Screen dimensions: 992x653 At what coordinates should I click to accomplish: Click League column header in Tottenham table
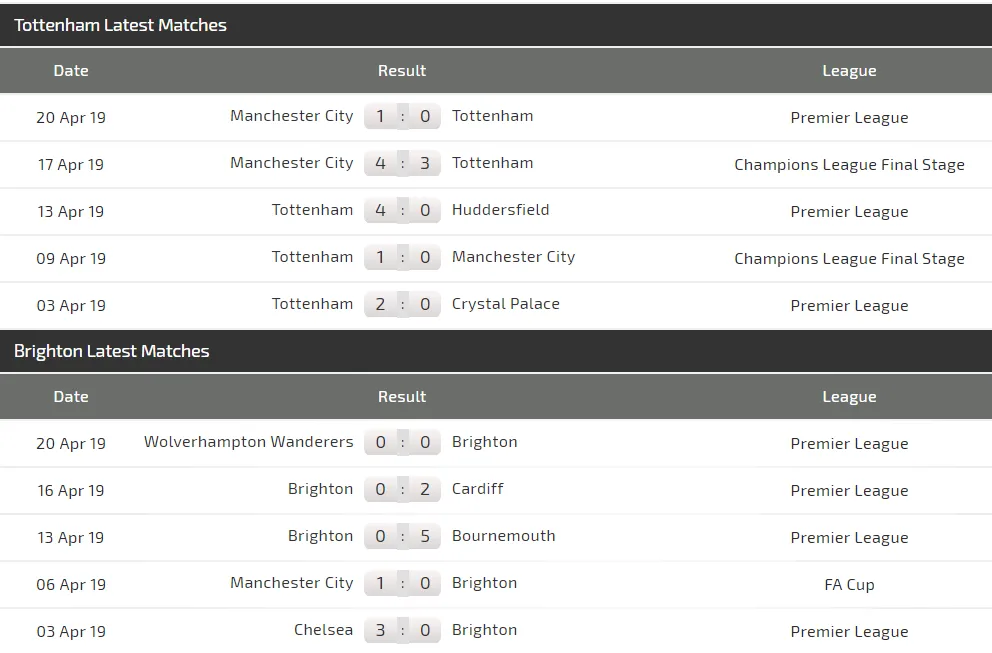[x=849, y=71]
